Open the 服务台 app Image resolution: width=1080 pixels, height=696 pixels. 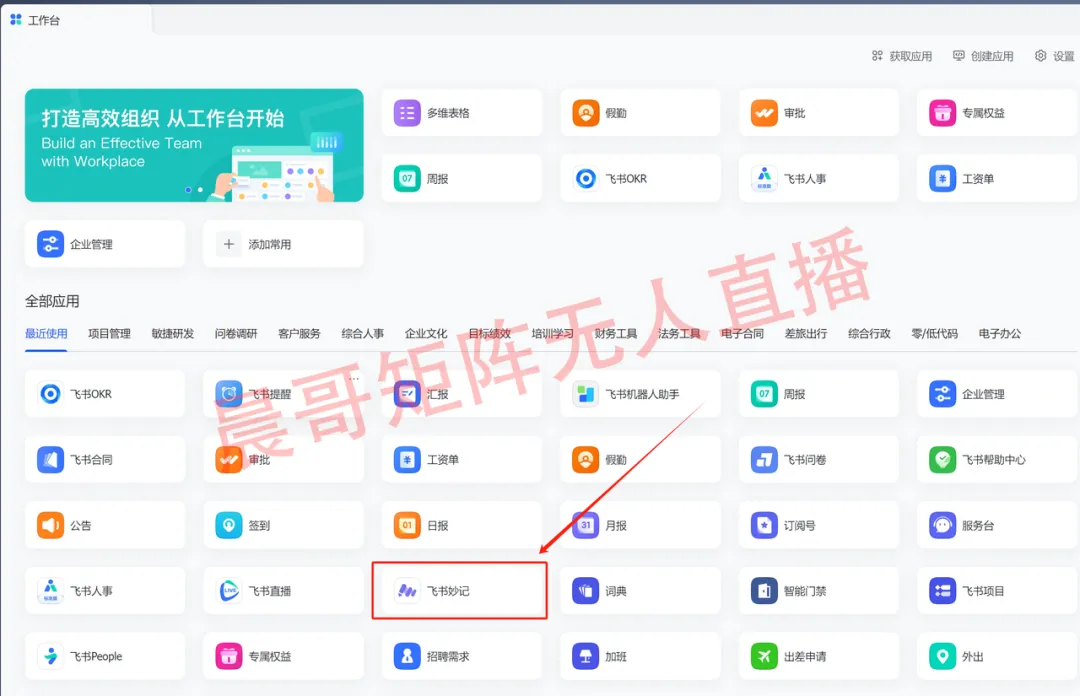click(997, 525)
